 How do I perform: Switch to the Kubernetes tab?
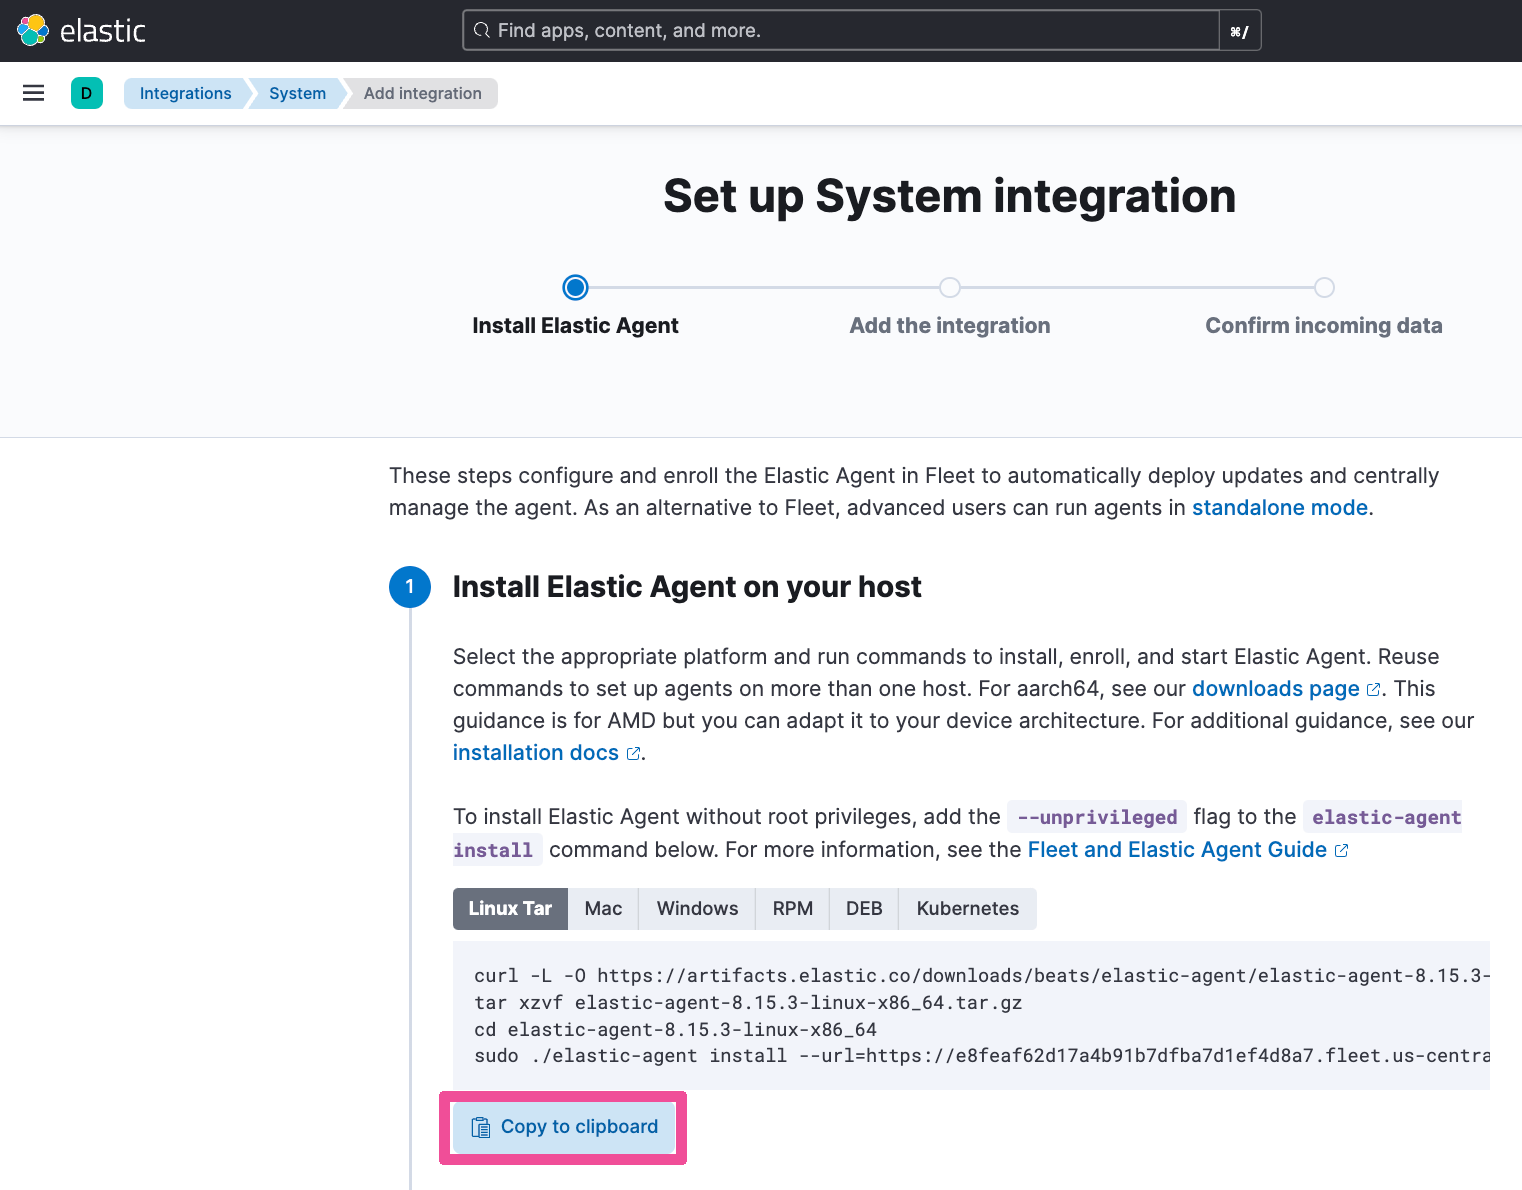coord(967,909)
